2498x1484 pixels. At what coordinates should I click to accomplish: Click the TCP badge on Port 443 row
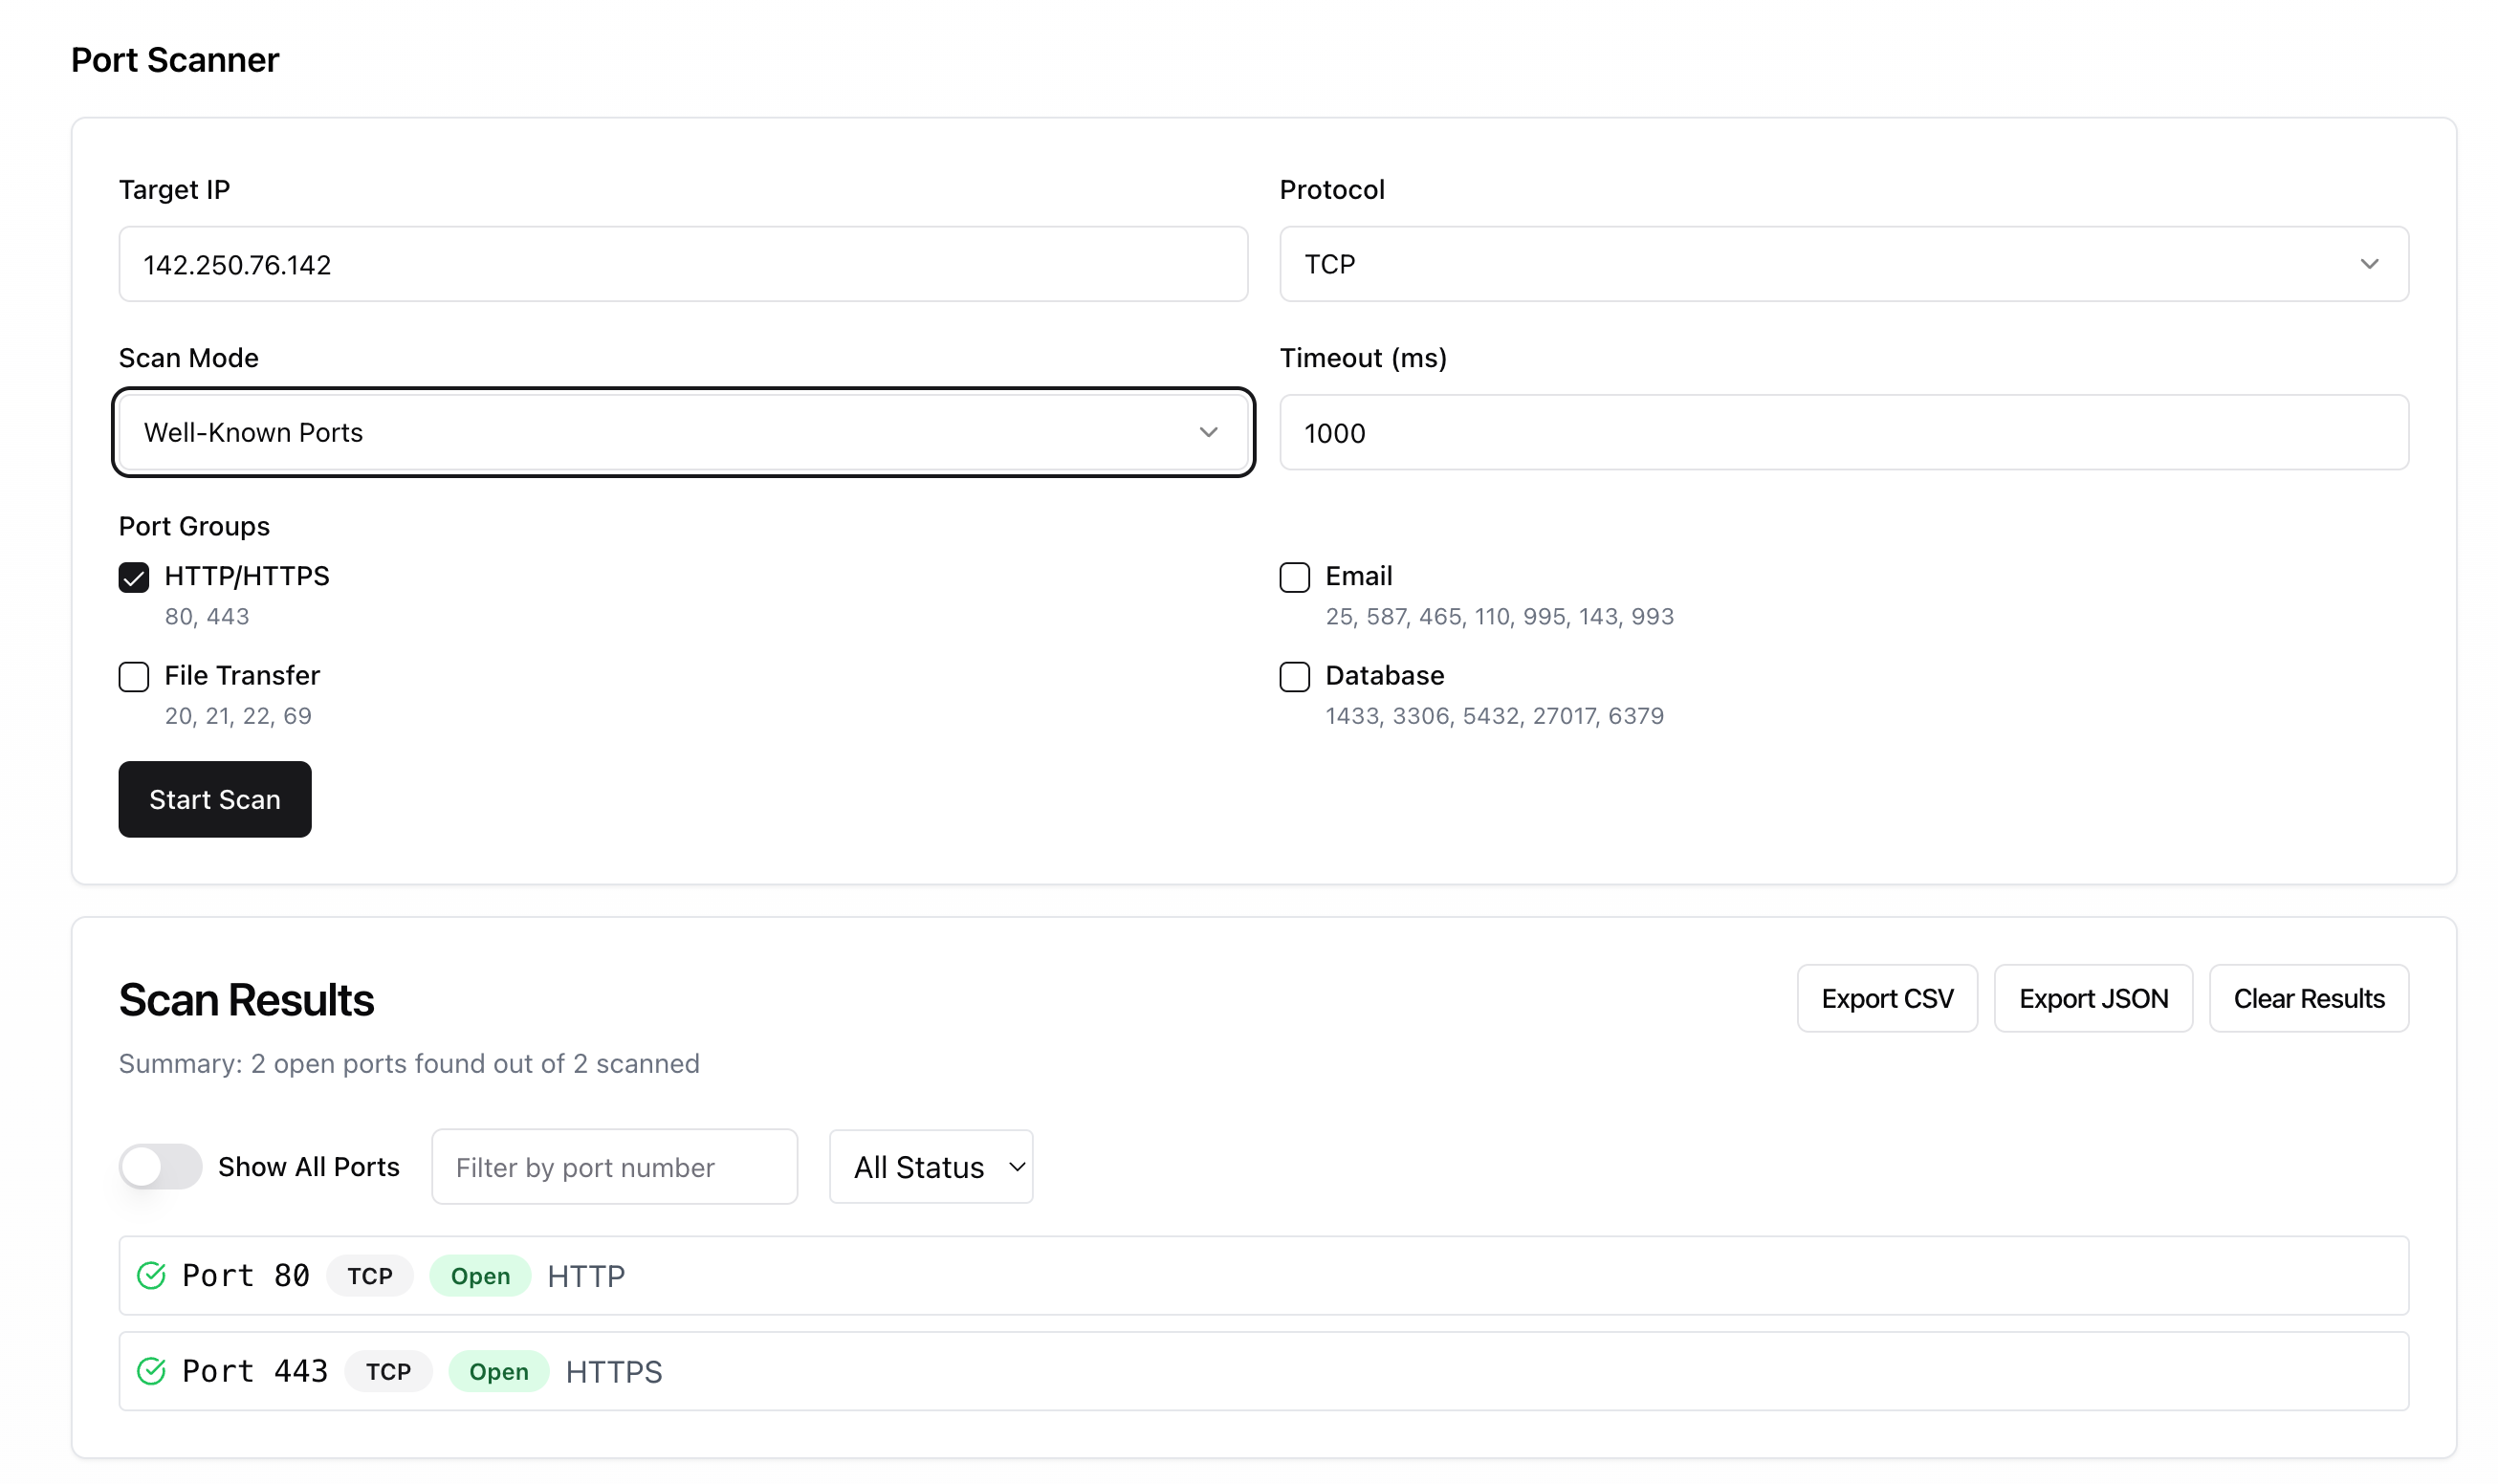[388, 1371]
